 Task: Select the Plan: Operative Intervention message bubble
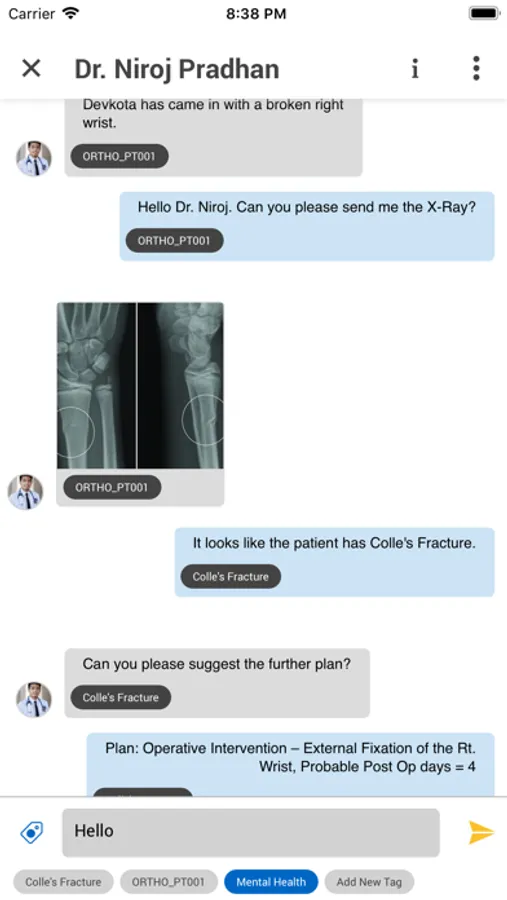click(x=291, y=765)
